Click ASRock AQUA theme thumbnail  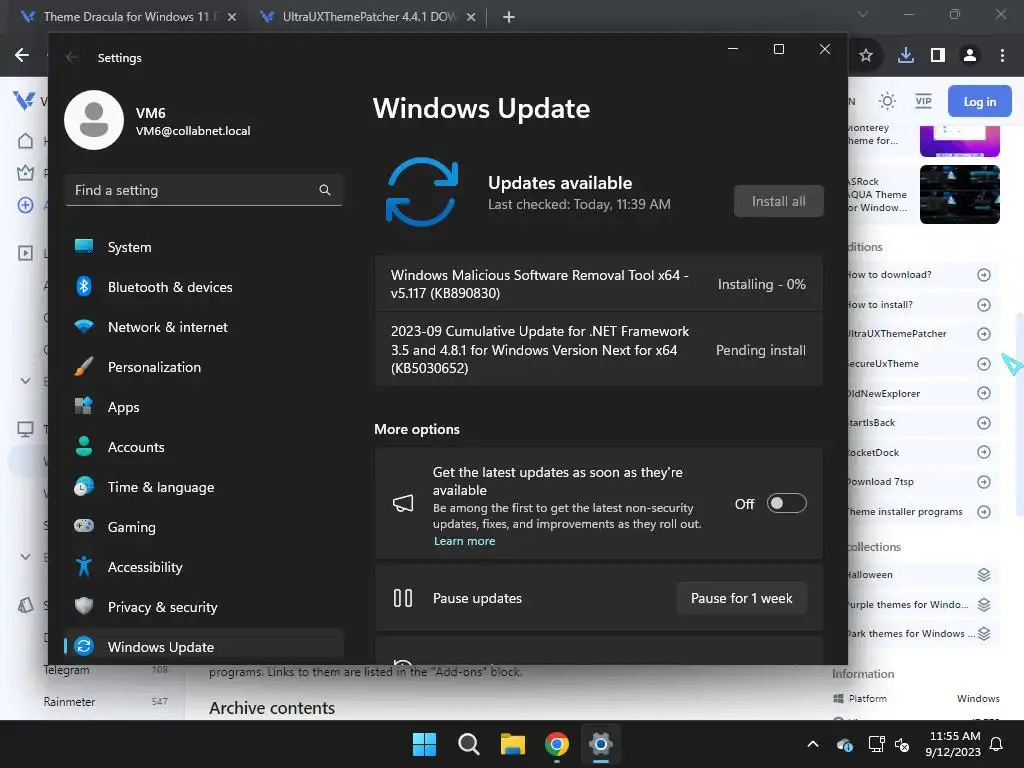pyautogui.click(x=959, y=195)
